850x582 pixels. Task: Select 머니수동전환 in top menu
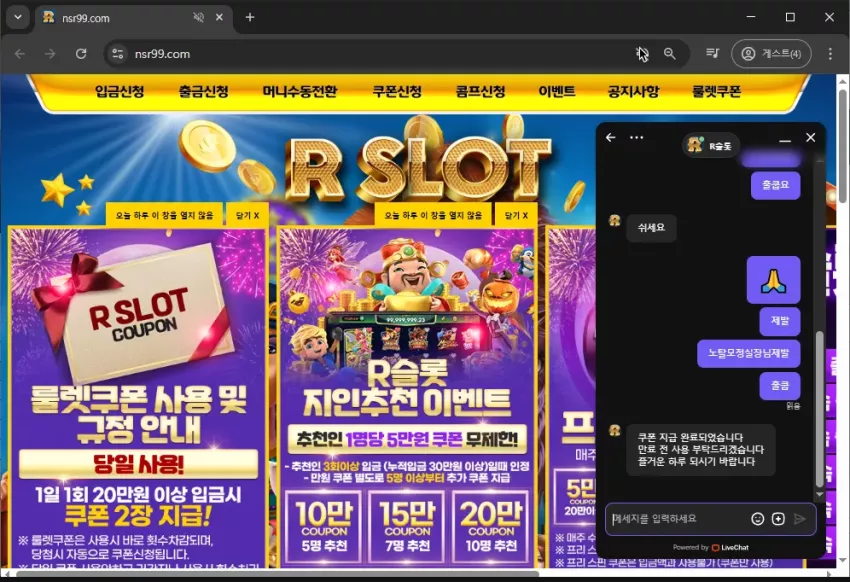300,92
